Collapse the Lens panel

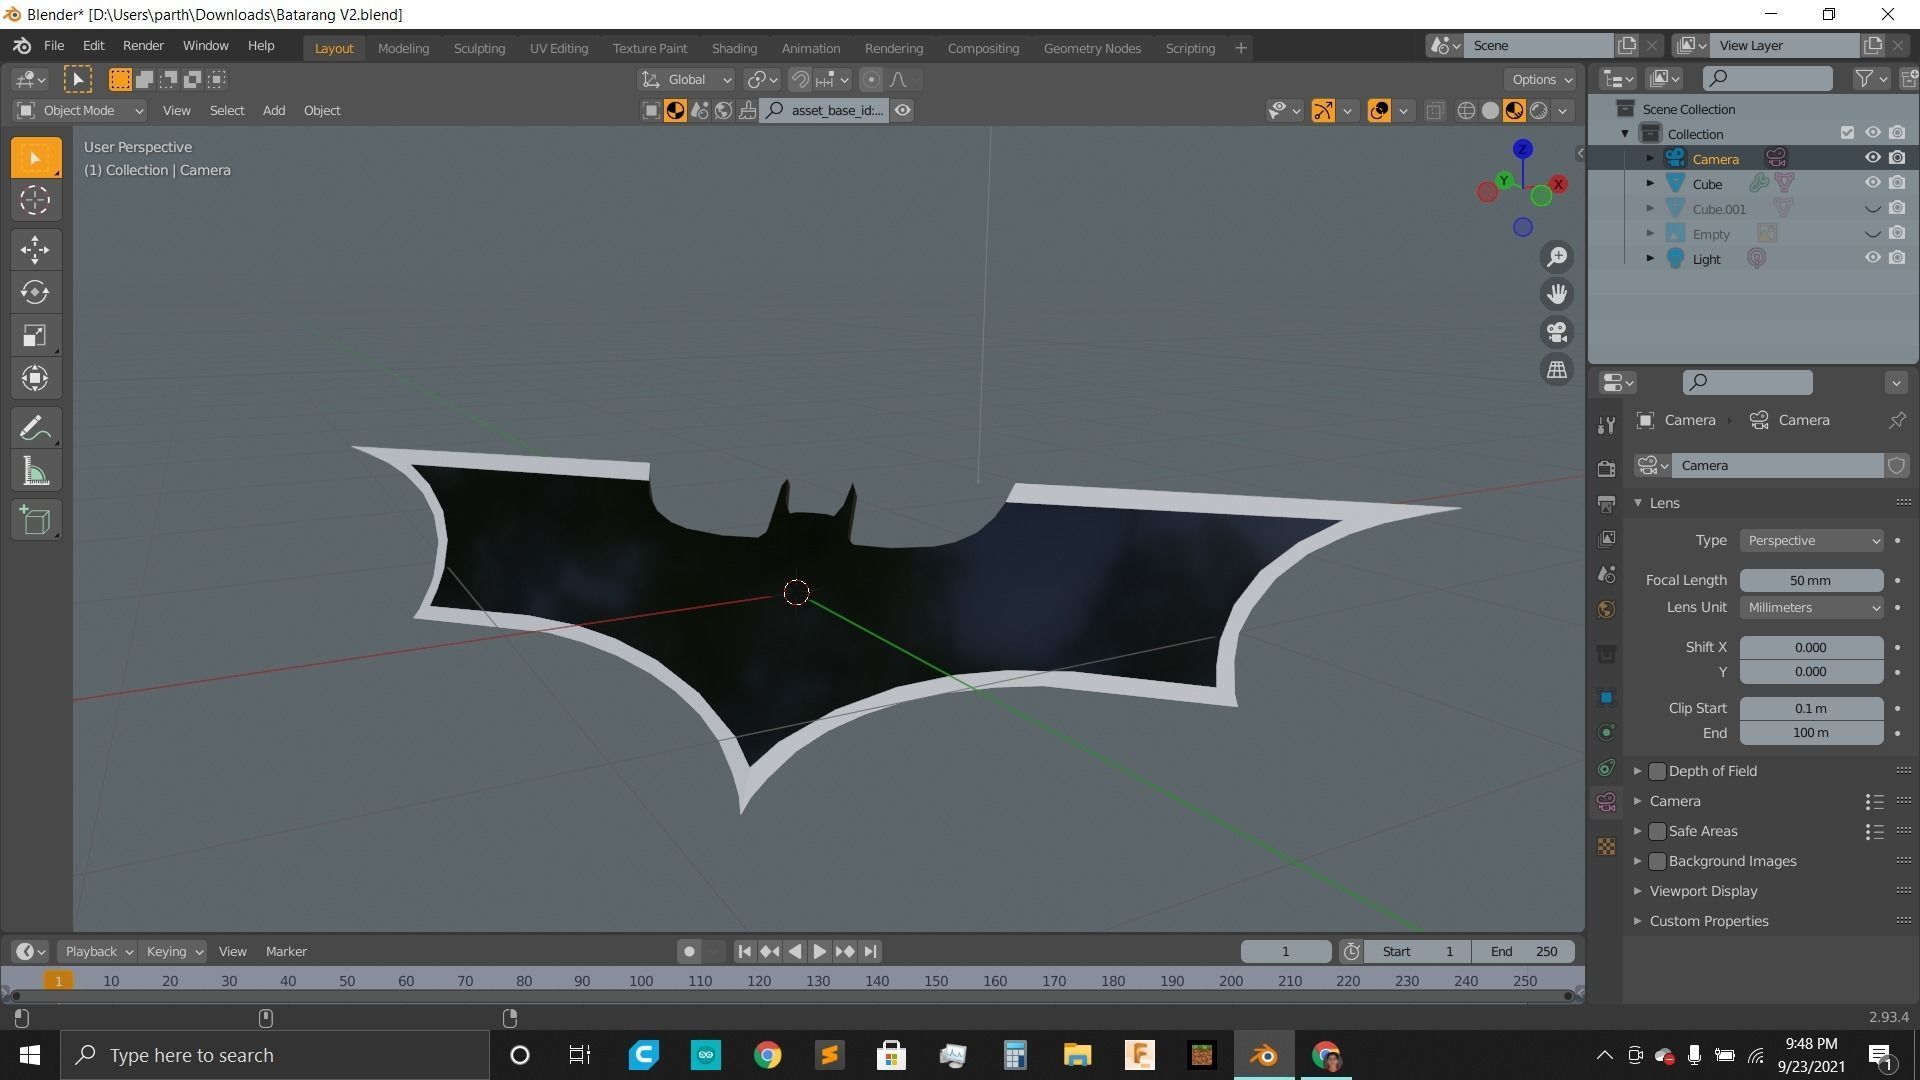coord(1638,503)
